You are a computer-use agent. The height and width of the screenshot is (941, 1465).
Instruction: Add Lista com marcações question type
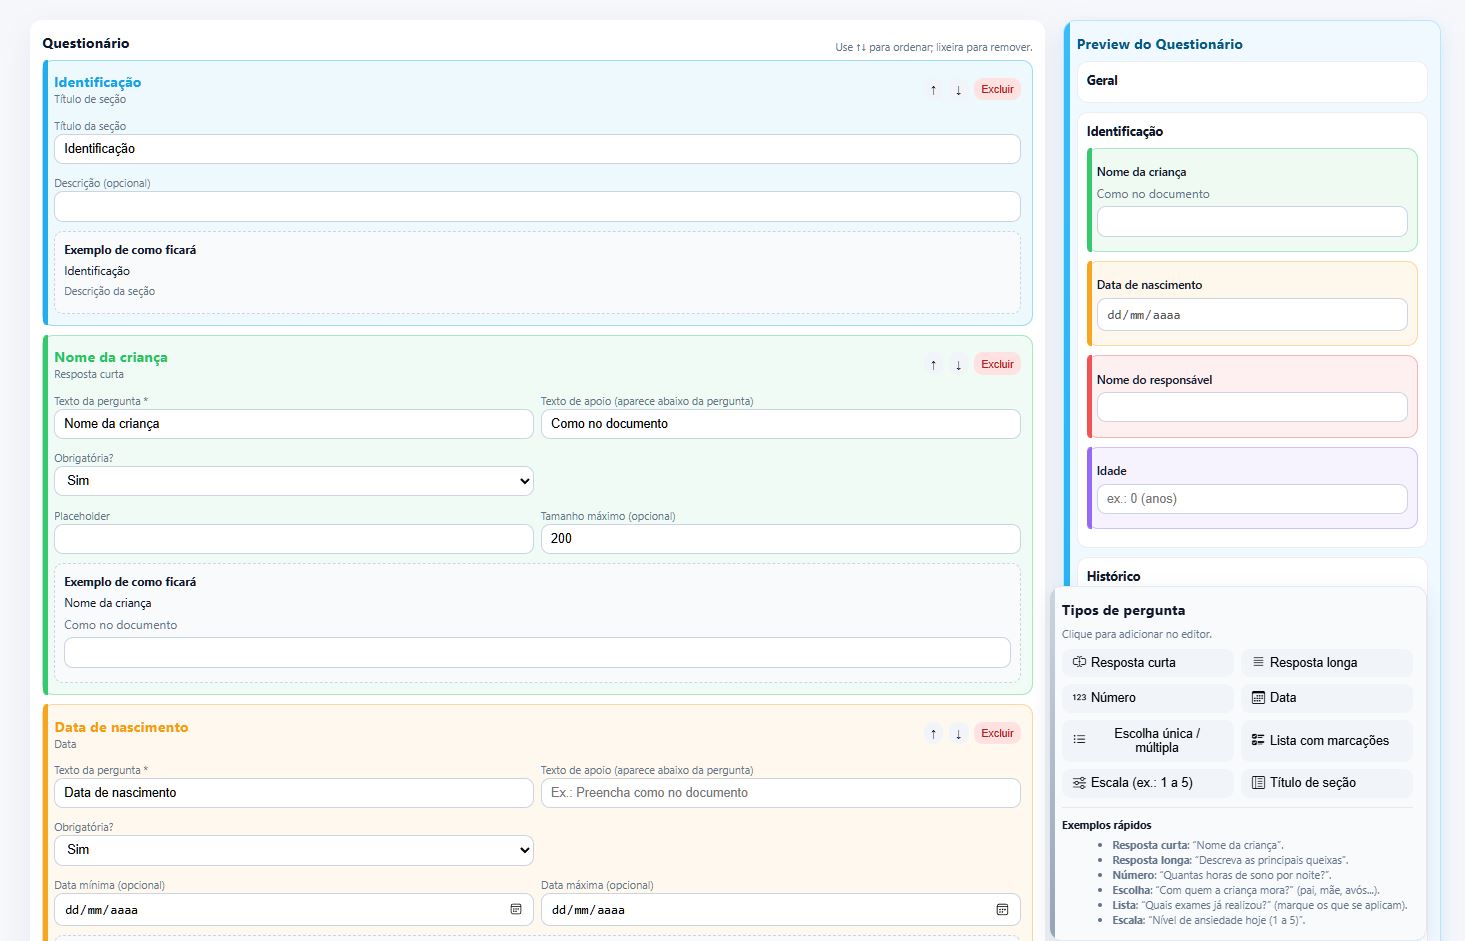tap(1326, 741)
